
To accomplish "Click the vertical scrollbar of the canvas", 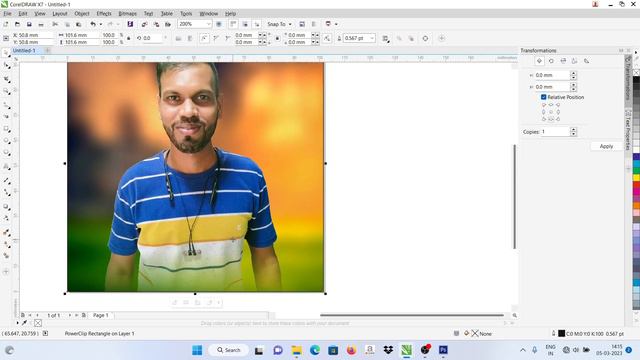I will coord(514,196).
